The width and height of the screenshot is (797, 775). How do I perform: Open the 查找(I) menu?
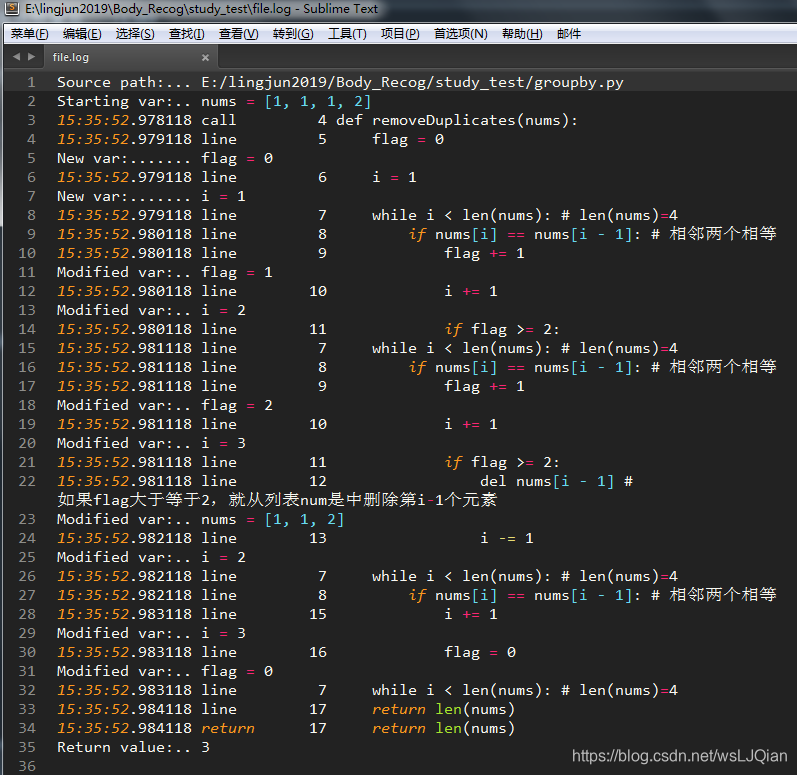point(187,34)
